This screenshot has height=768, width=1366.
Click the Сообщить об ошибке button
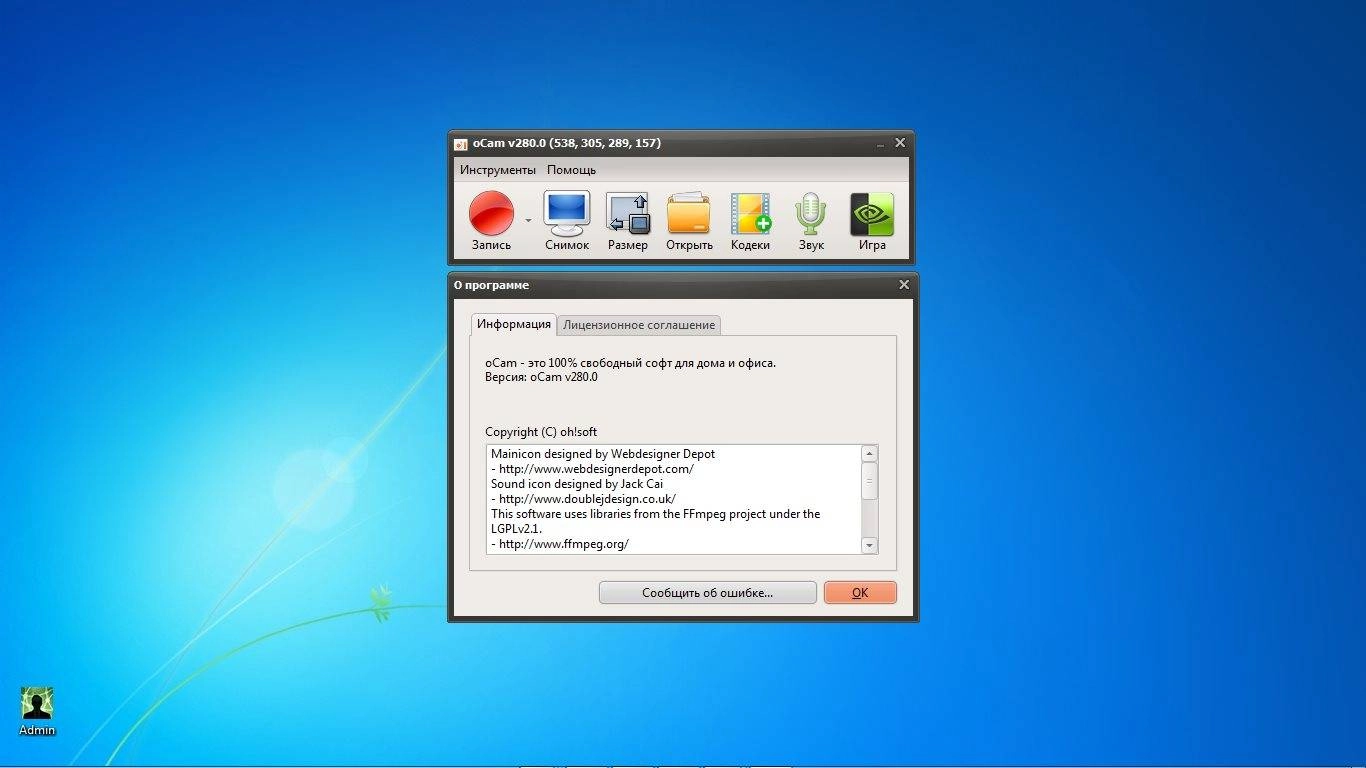click(708, 593)
